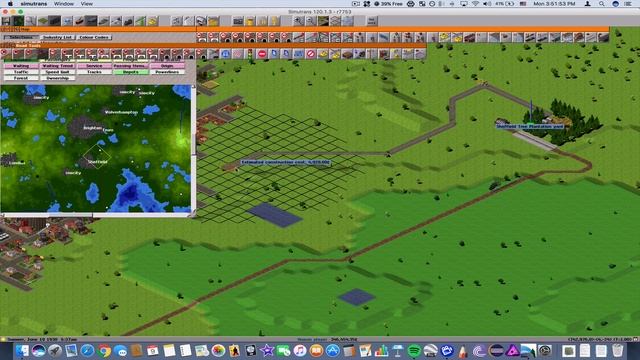Screen dimensions: 640x360
Task: Open the Window menu
Action: pos(64,4)
